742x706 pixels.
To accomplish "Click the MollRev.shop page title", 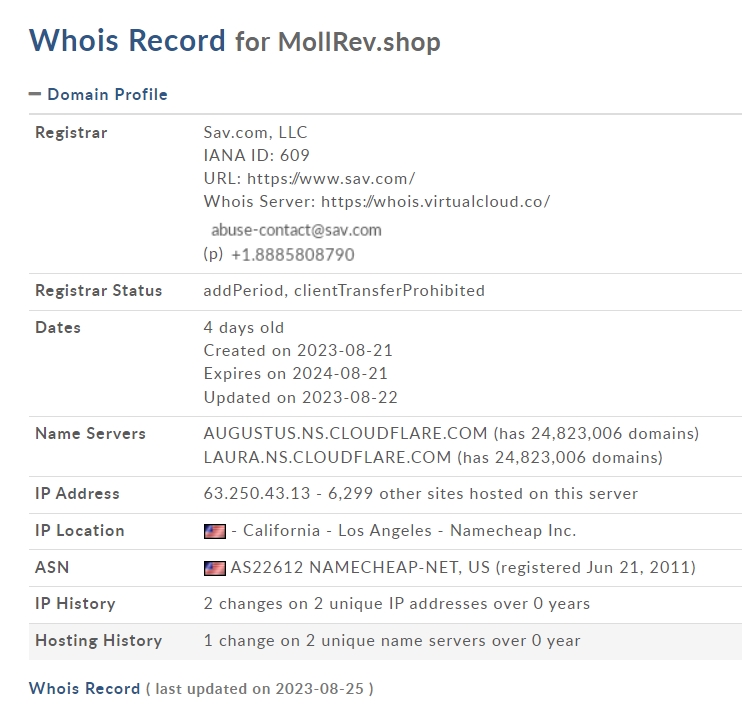I will click(359, 42).
